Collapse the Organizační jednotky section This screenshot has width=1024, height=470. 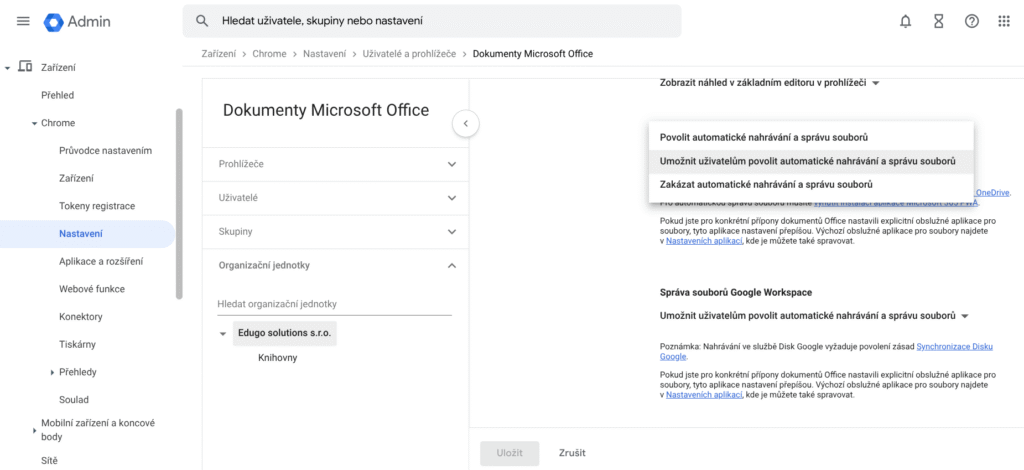(451, 265)
